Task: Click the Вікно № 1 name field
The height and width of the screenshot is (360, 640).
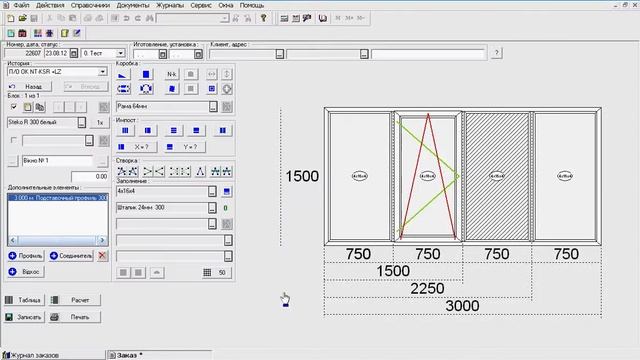Action: (58, 161)
